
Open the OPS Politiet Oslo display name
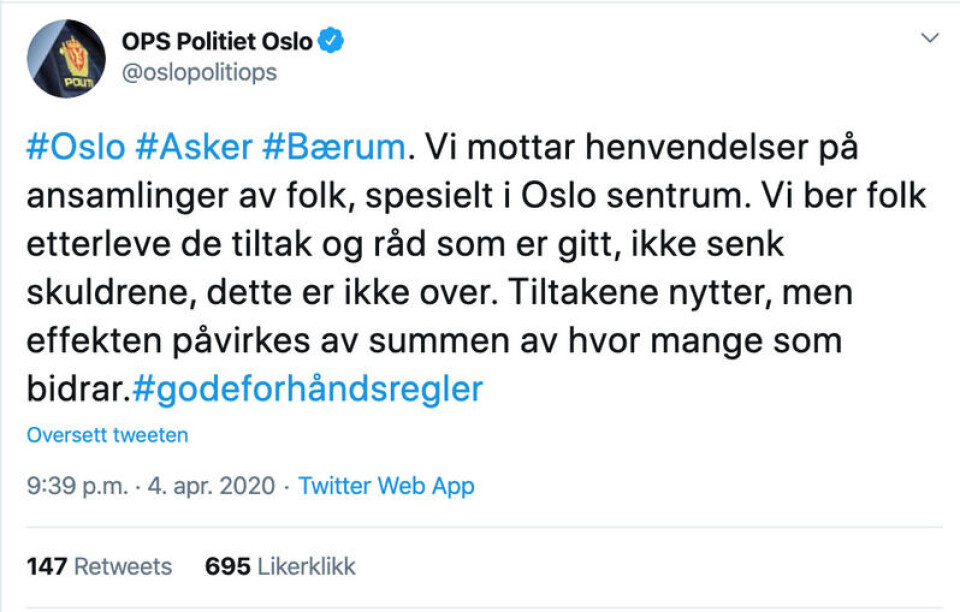[216, 43]
